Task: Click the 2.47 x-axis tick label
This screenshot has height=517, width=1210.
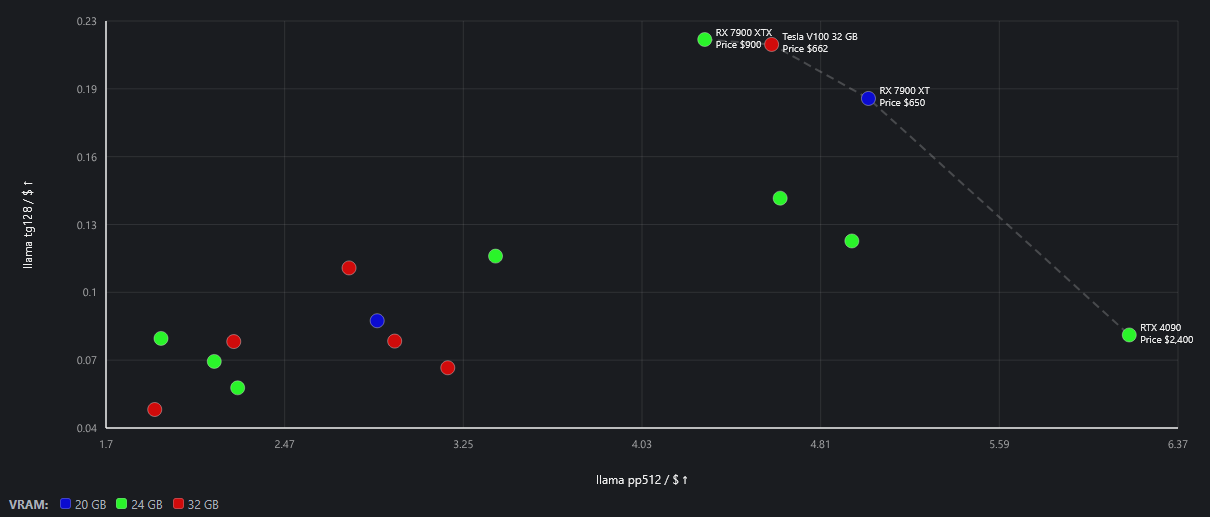Action: tap(284, 444)
